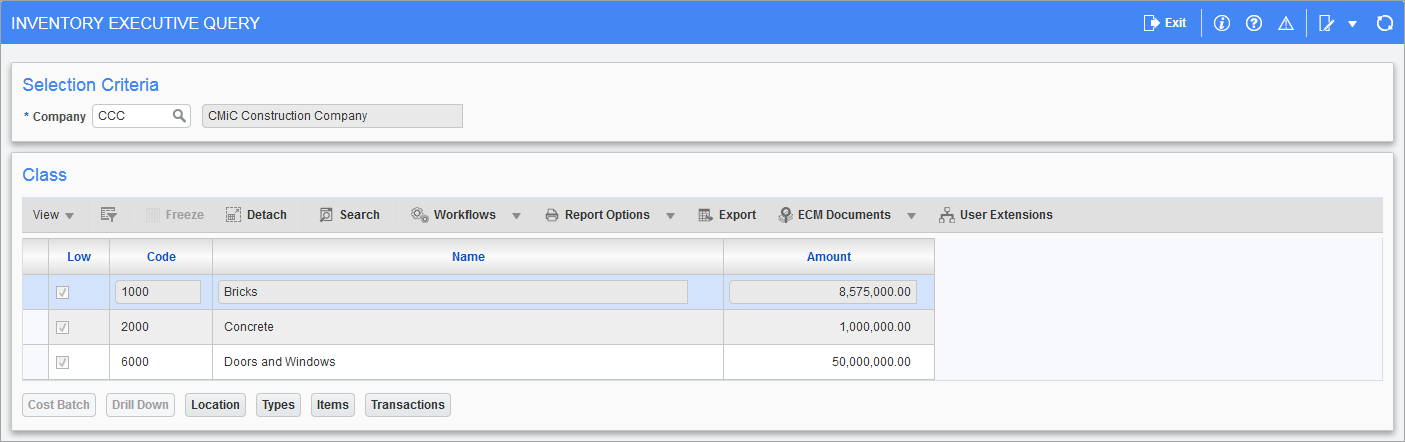Viewport: 1405px width, 442px height.
Task: Expand the View dropdown menu
Action: (x=53, y=215)
